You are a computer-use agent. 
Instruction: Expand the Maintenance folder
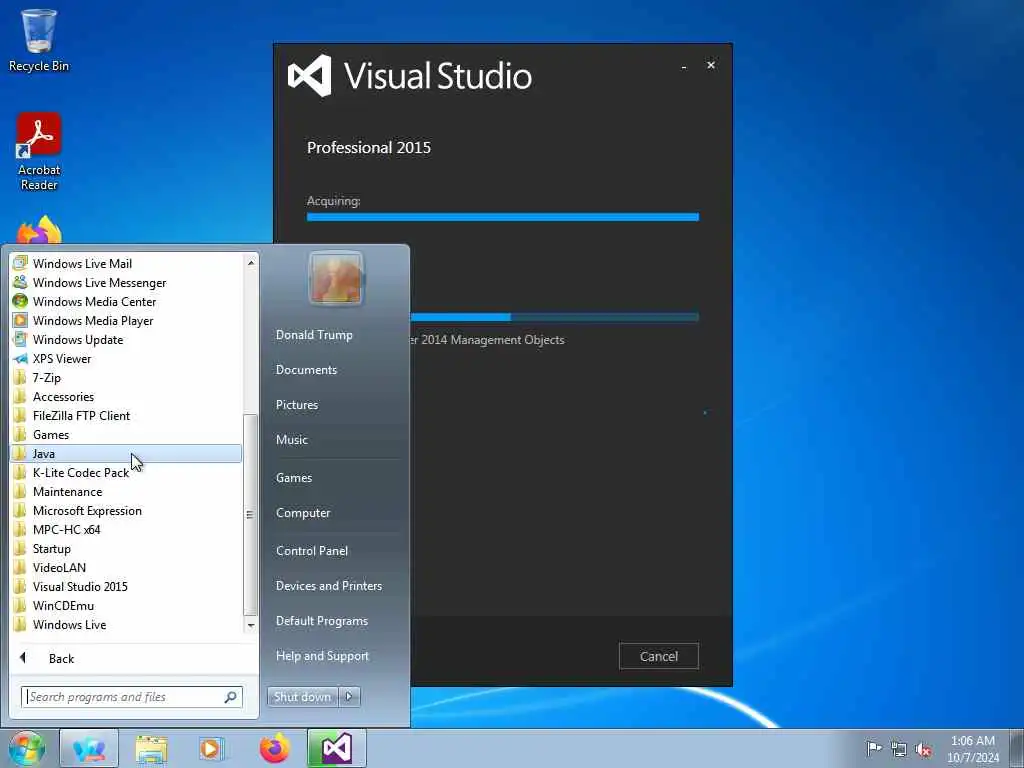[x=126, y=491]
